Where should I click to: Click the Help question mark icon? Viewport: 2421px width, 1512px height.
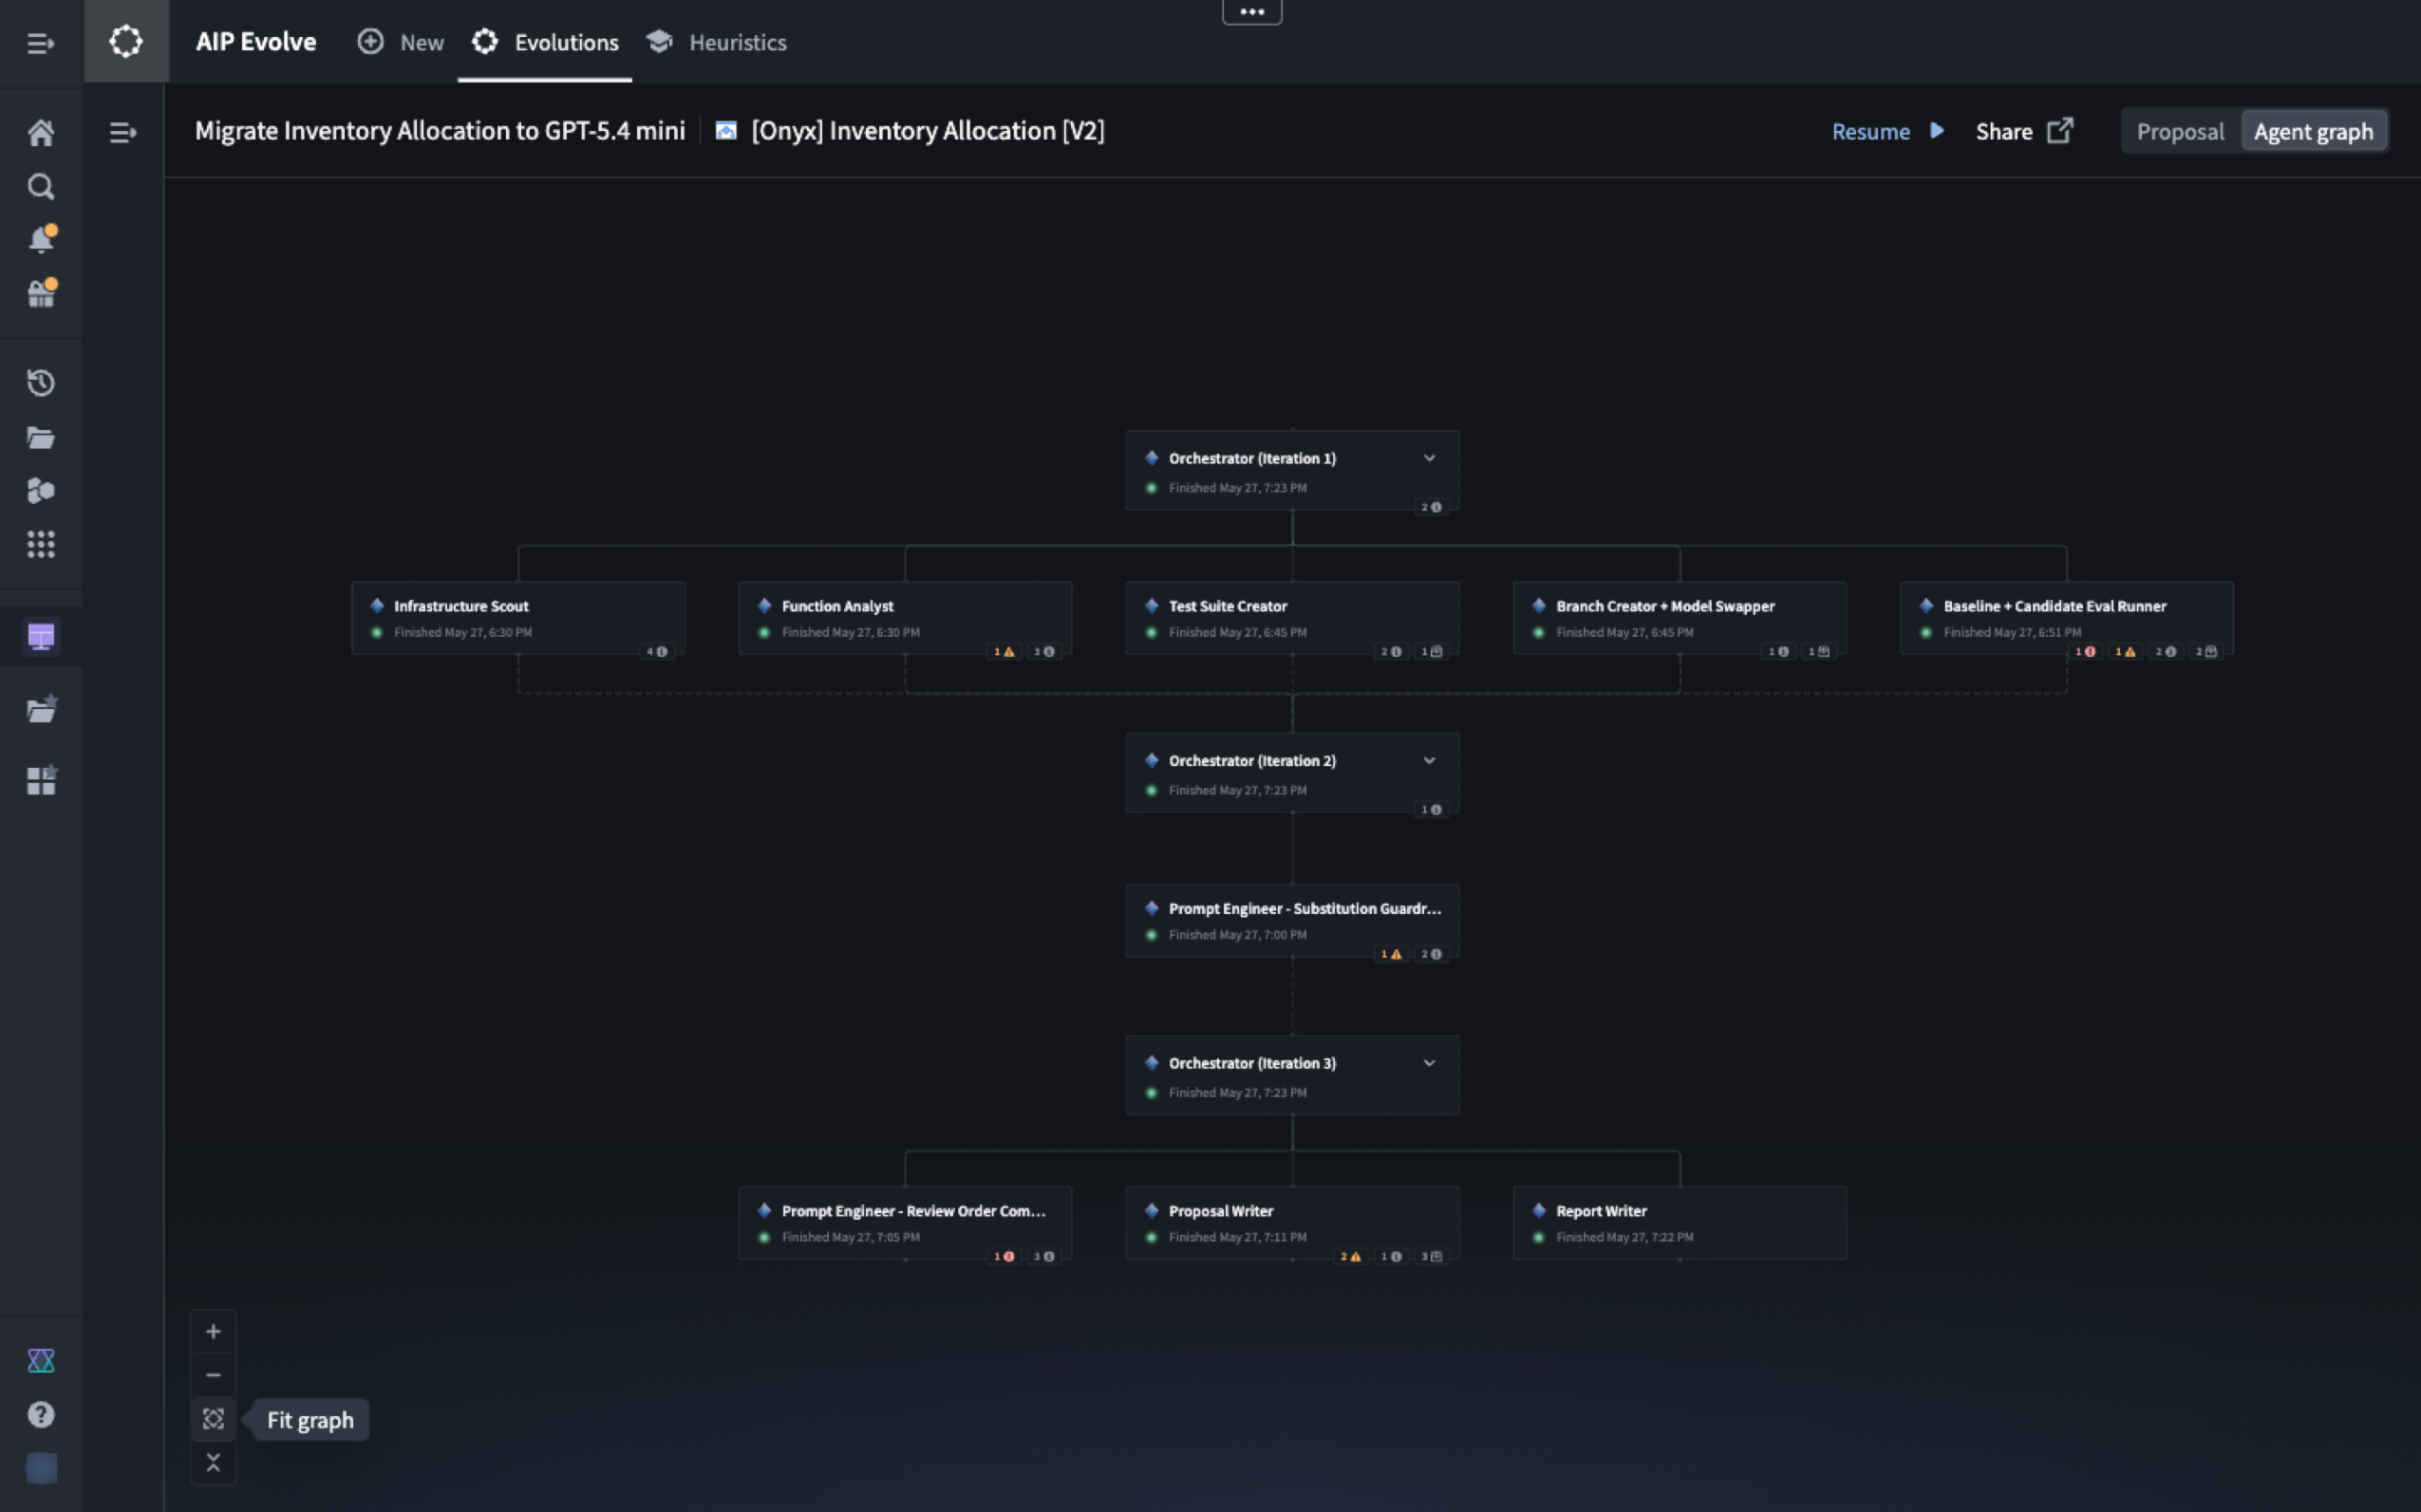pyautogui.click(x=41, y=1414)
